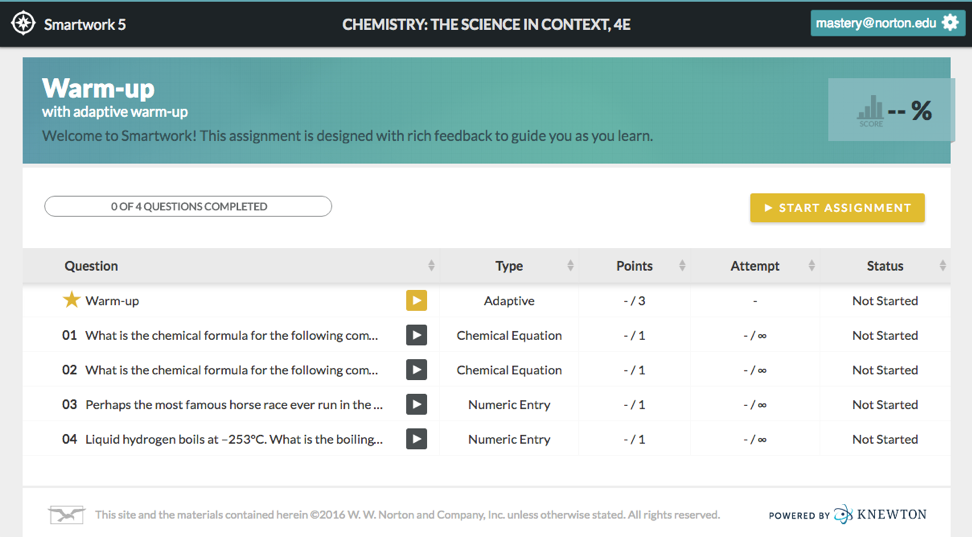
Task: Click the Knewton logo in the footer
Action: coord(880,514)
